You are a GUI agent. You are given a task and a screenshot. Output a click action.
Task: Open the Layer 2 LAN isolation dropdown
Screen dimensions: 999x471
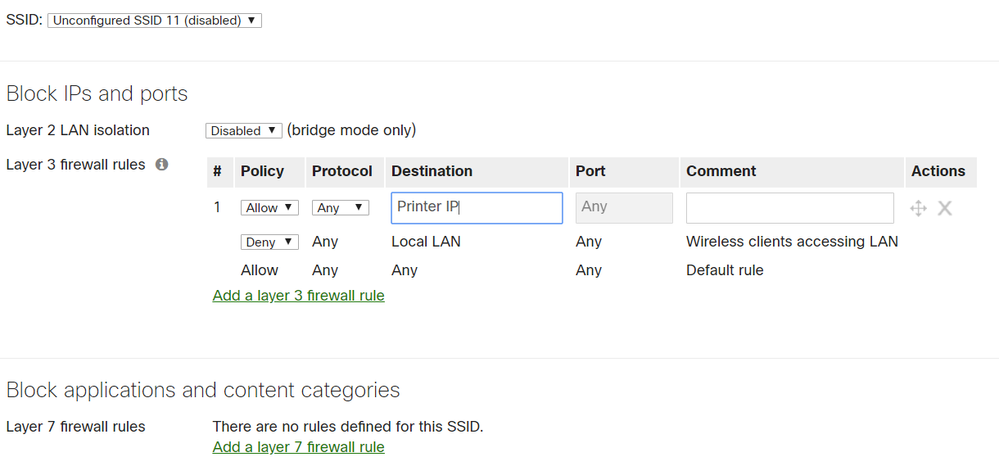click(243, 131)
